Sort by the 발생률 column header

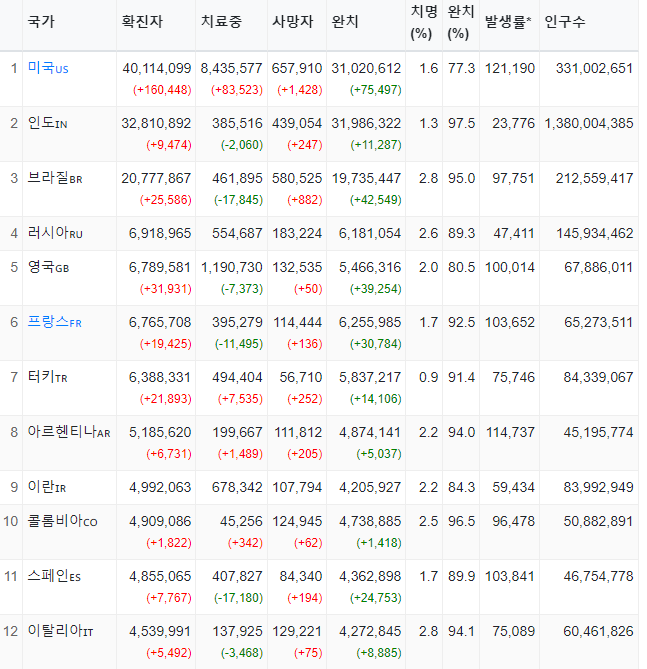[508, 21]
